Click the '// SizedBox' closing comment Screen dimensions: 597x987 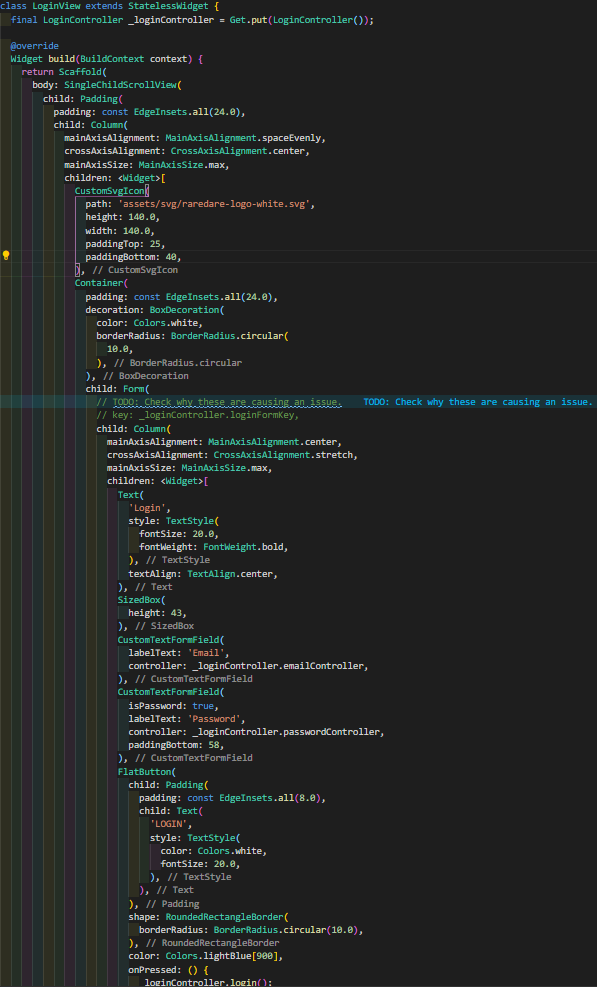click(x=165, y=626)
